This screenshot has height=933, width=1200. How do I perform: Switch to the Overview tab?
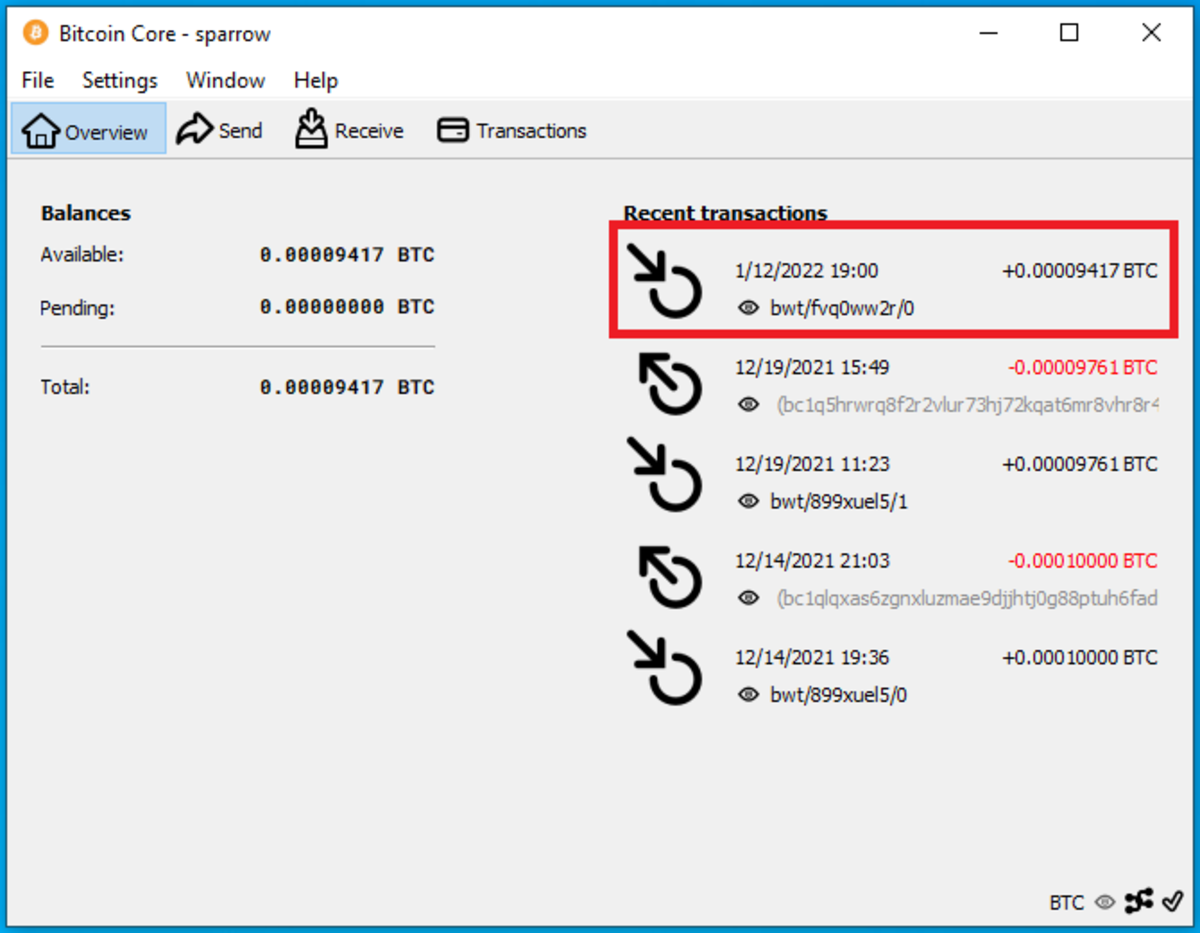(88, 130)
